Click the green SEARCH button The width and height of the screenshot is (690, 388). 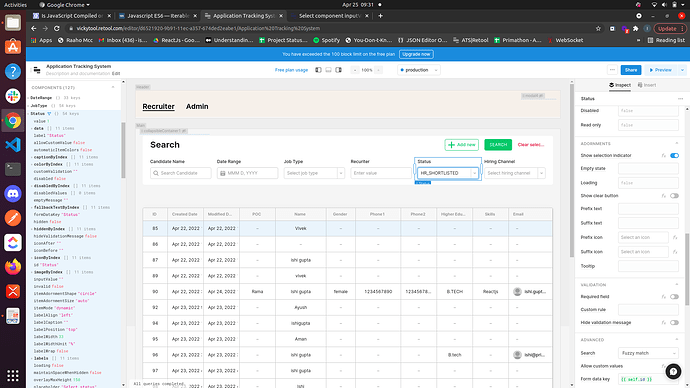(498, 145)
